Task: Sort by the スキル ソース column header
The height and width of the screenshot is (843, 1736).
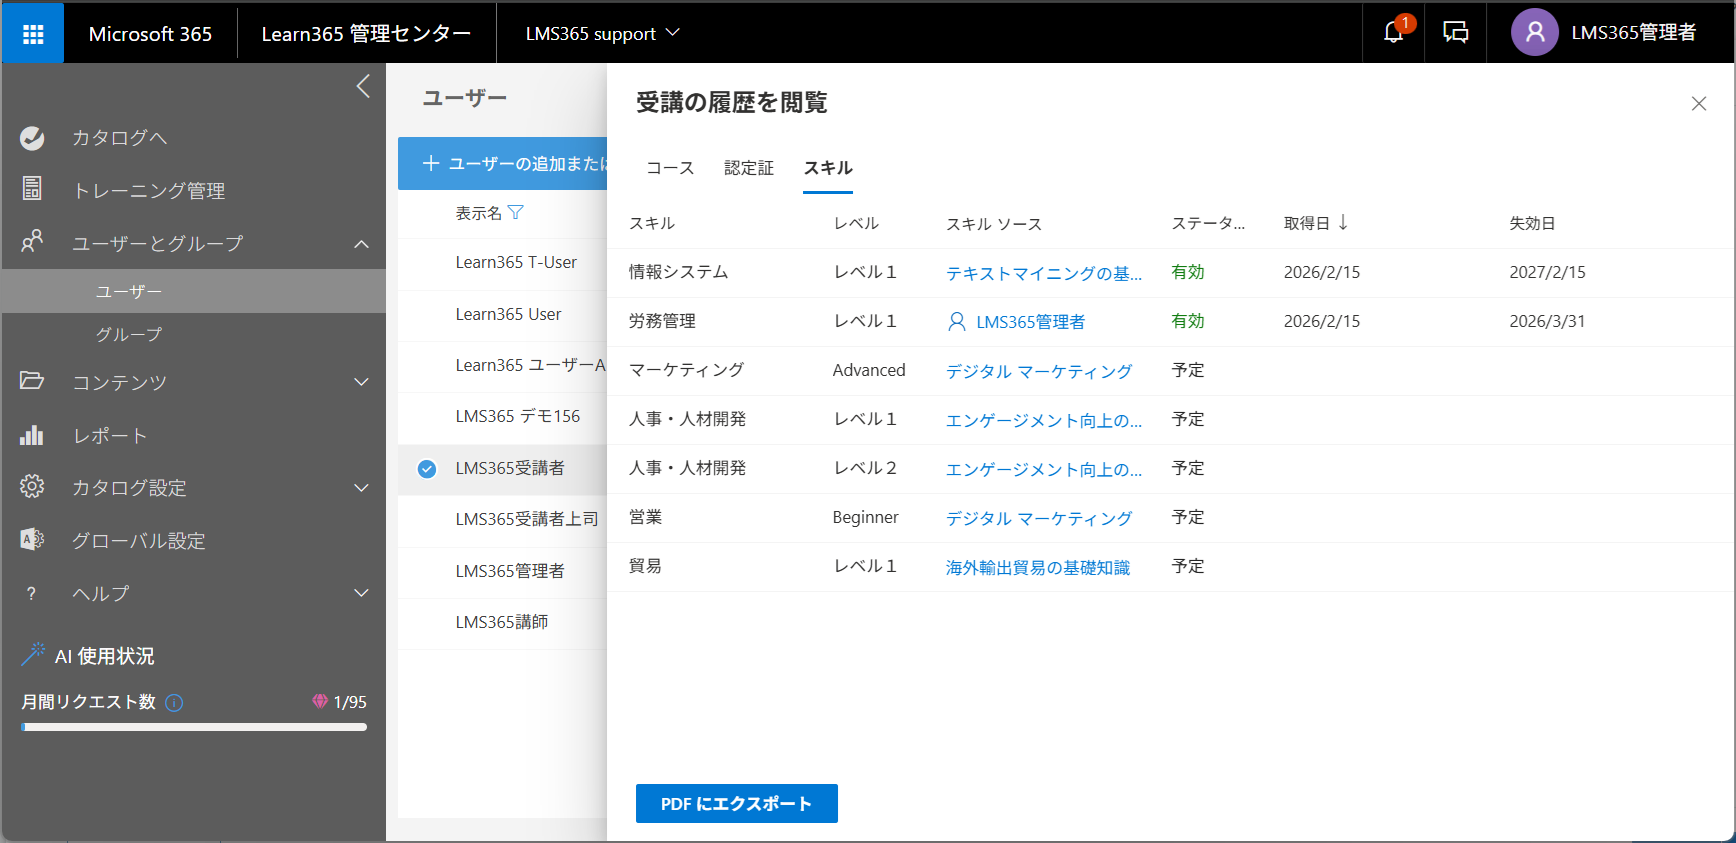Action: [x=994, y=224]
